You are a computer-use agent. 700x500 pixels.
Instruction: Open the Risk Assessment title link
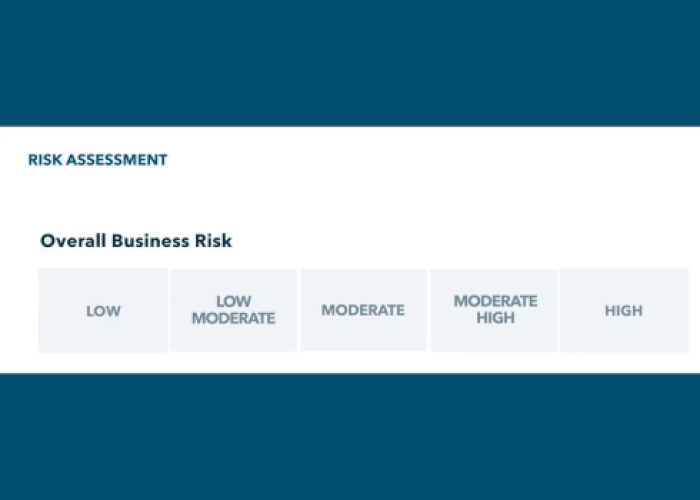tap(97, 160)
